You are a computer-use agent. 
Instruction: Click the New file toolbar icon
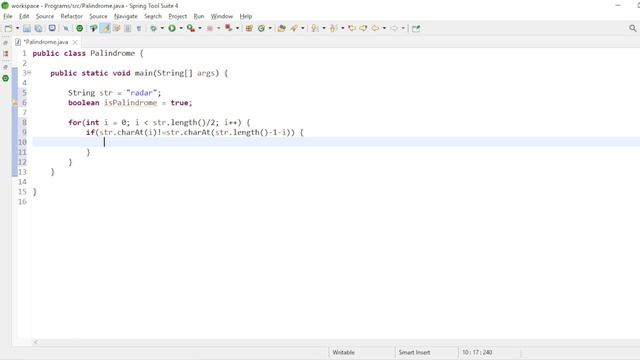click(x=8, y=28)
